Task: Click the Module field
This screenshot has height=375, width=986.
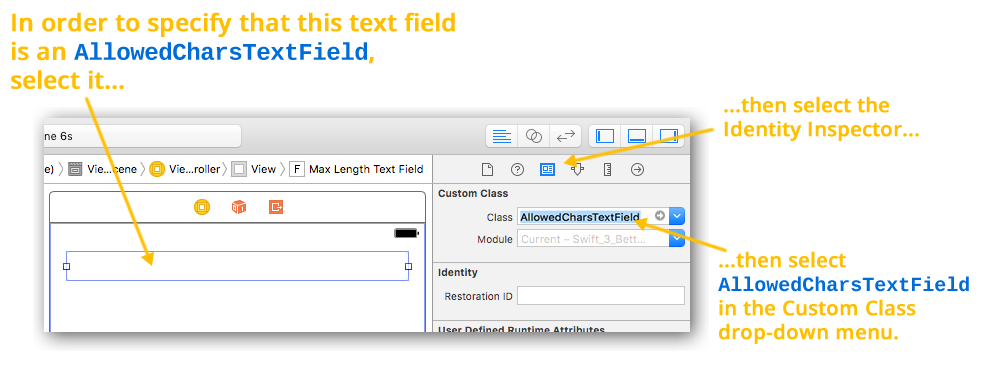Action: 593,239
